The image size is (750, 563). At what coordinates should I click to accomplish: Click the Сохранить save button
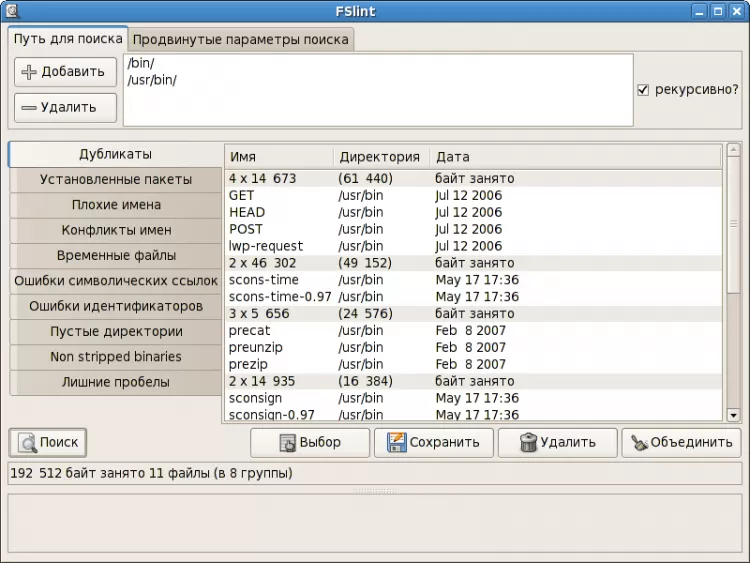coord(434,442)
